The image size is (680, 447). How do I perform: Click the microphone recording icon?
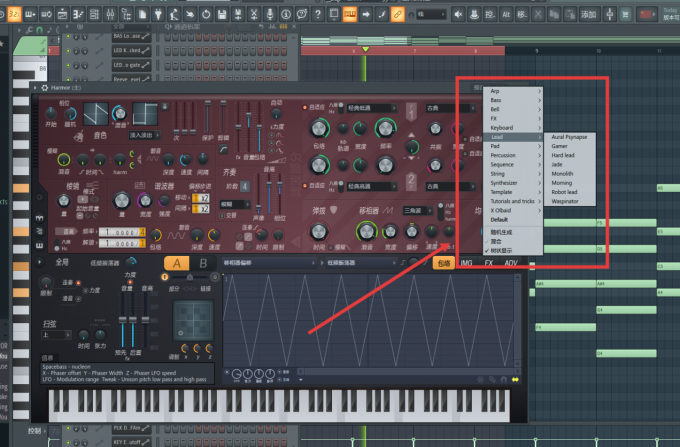270,14
